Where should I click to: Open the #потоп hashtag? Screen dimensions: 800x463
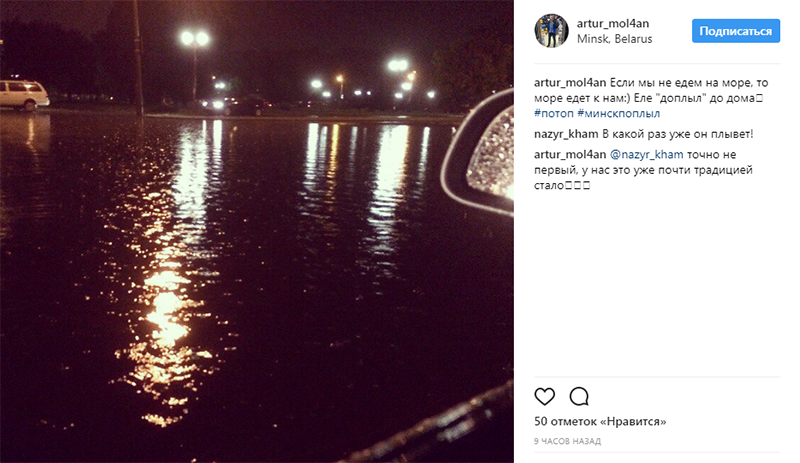tap(554, 113)
